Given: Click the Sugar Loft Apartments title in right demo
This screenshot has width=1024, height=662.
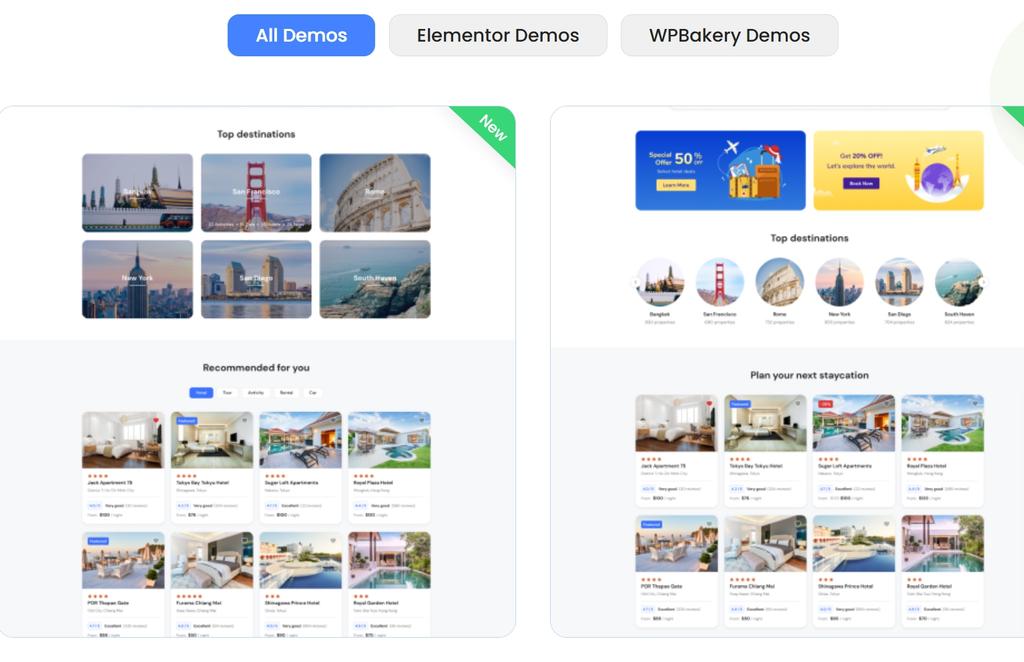Looking at the screenshot, I should tap(845, 466).
